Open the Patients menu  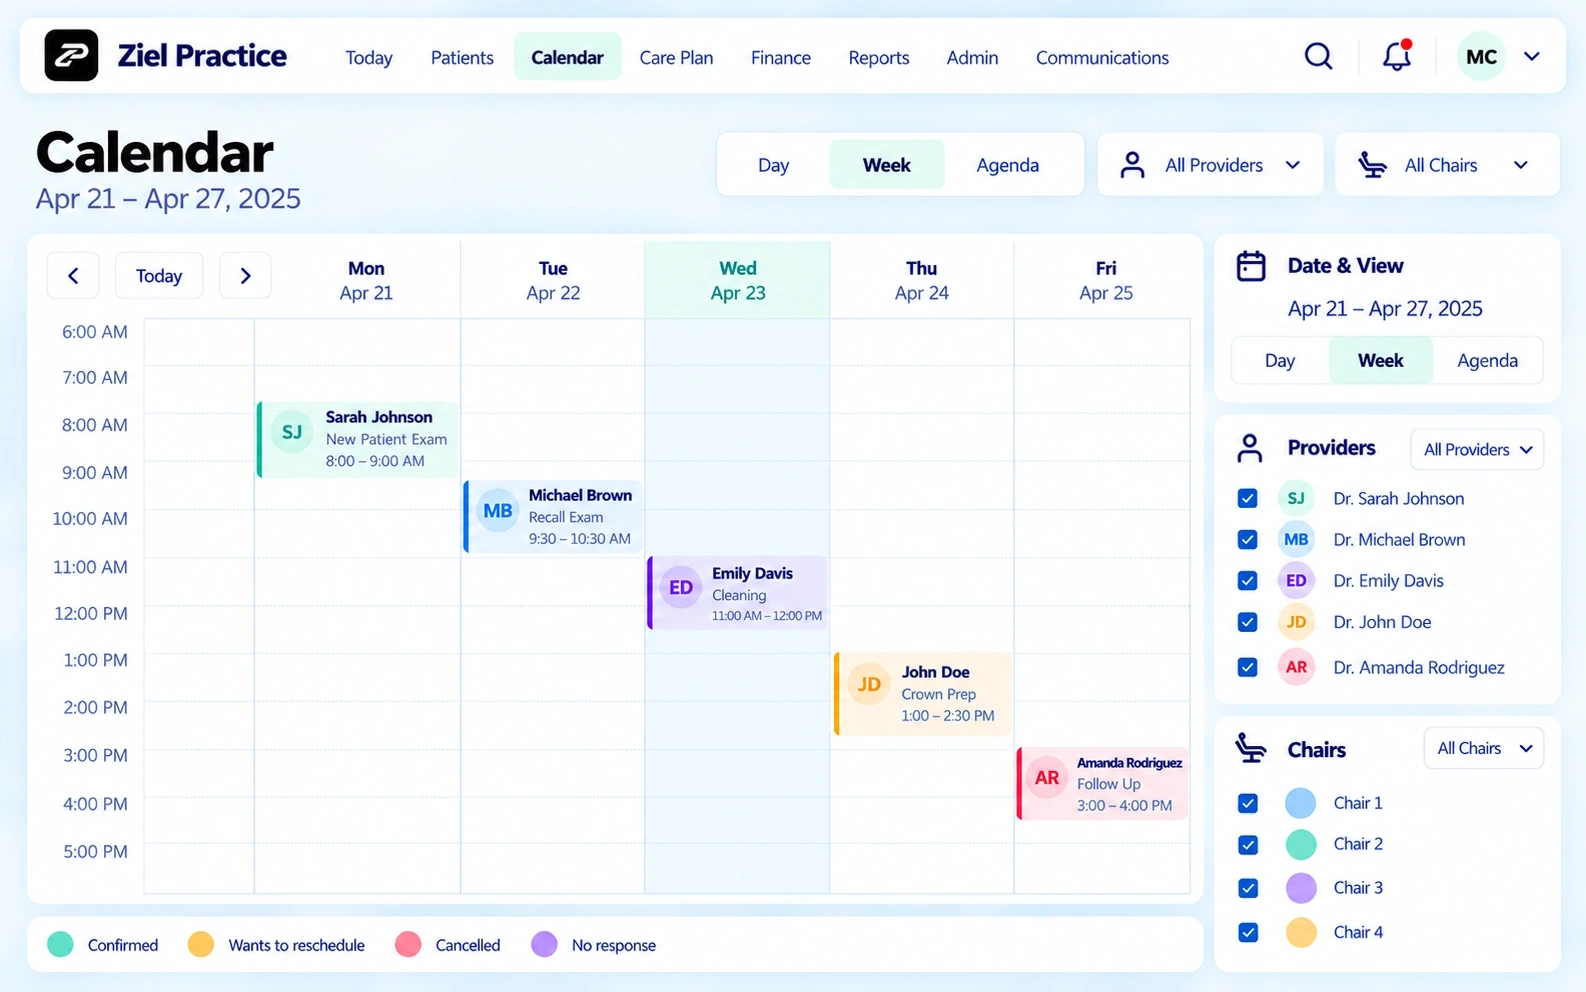(x=462, y=58)
